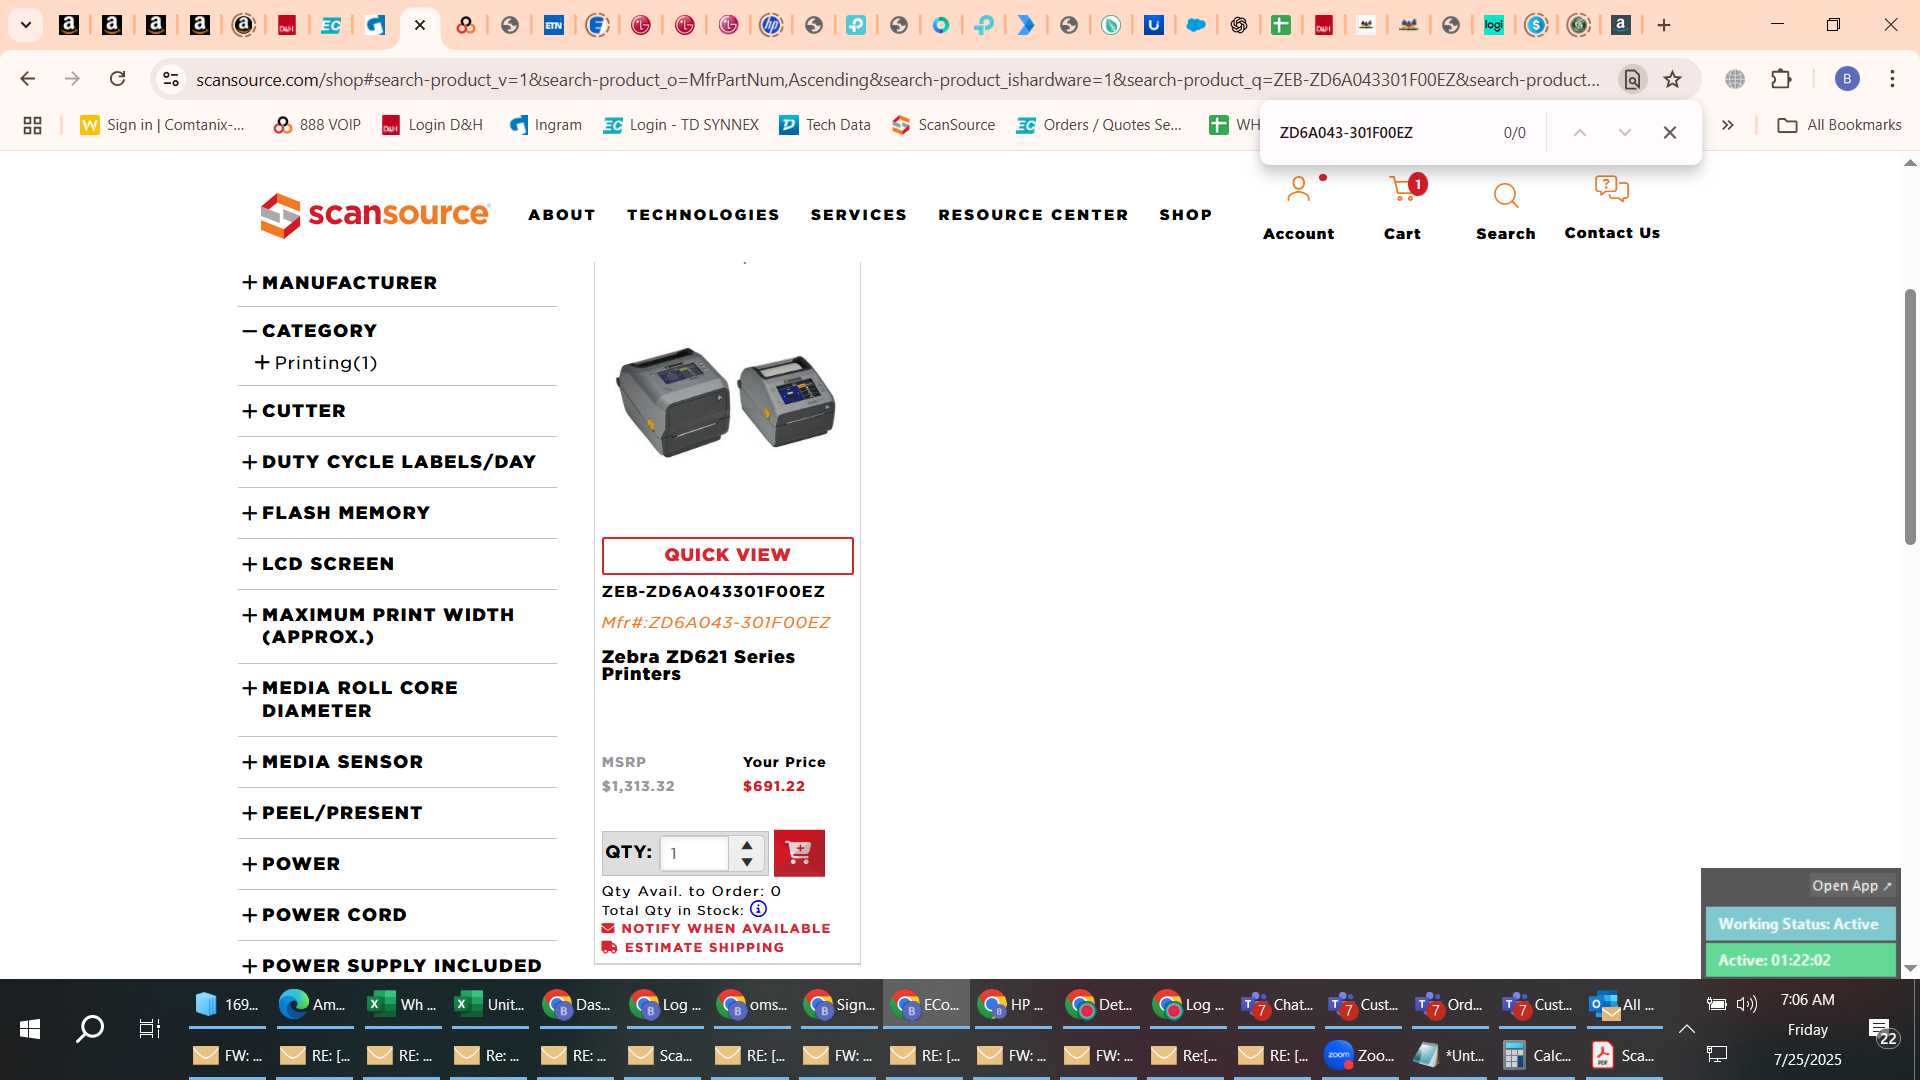
Task: Click the Total Qty in Stock info icon
Action: coord(758,909)
